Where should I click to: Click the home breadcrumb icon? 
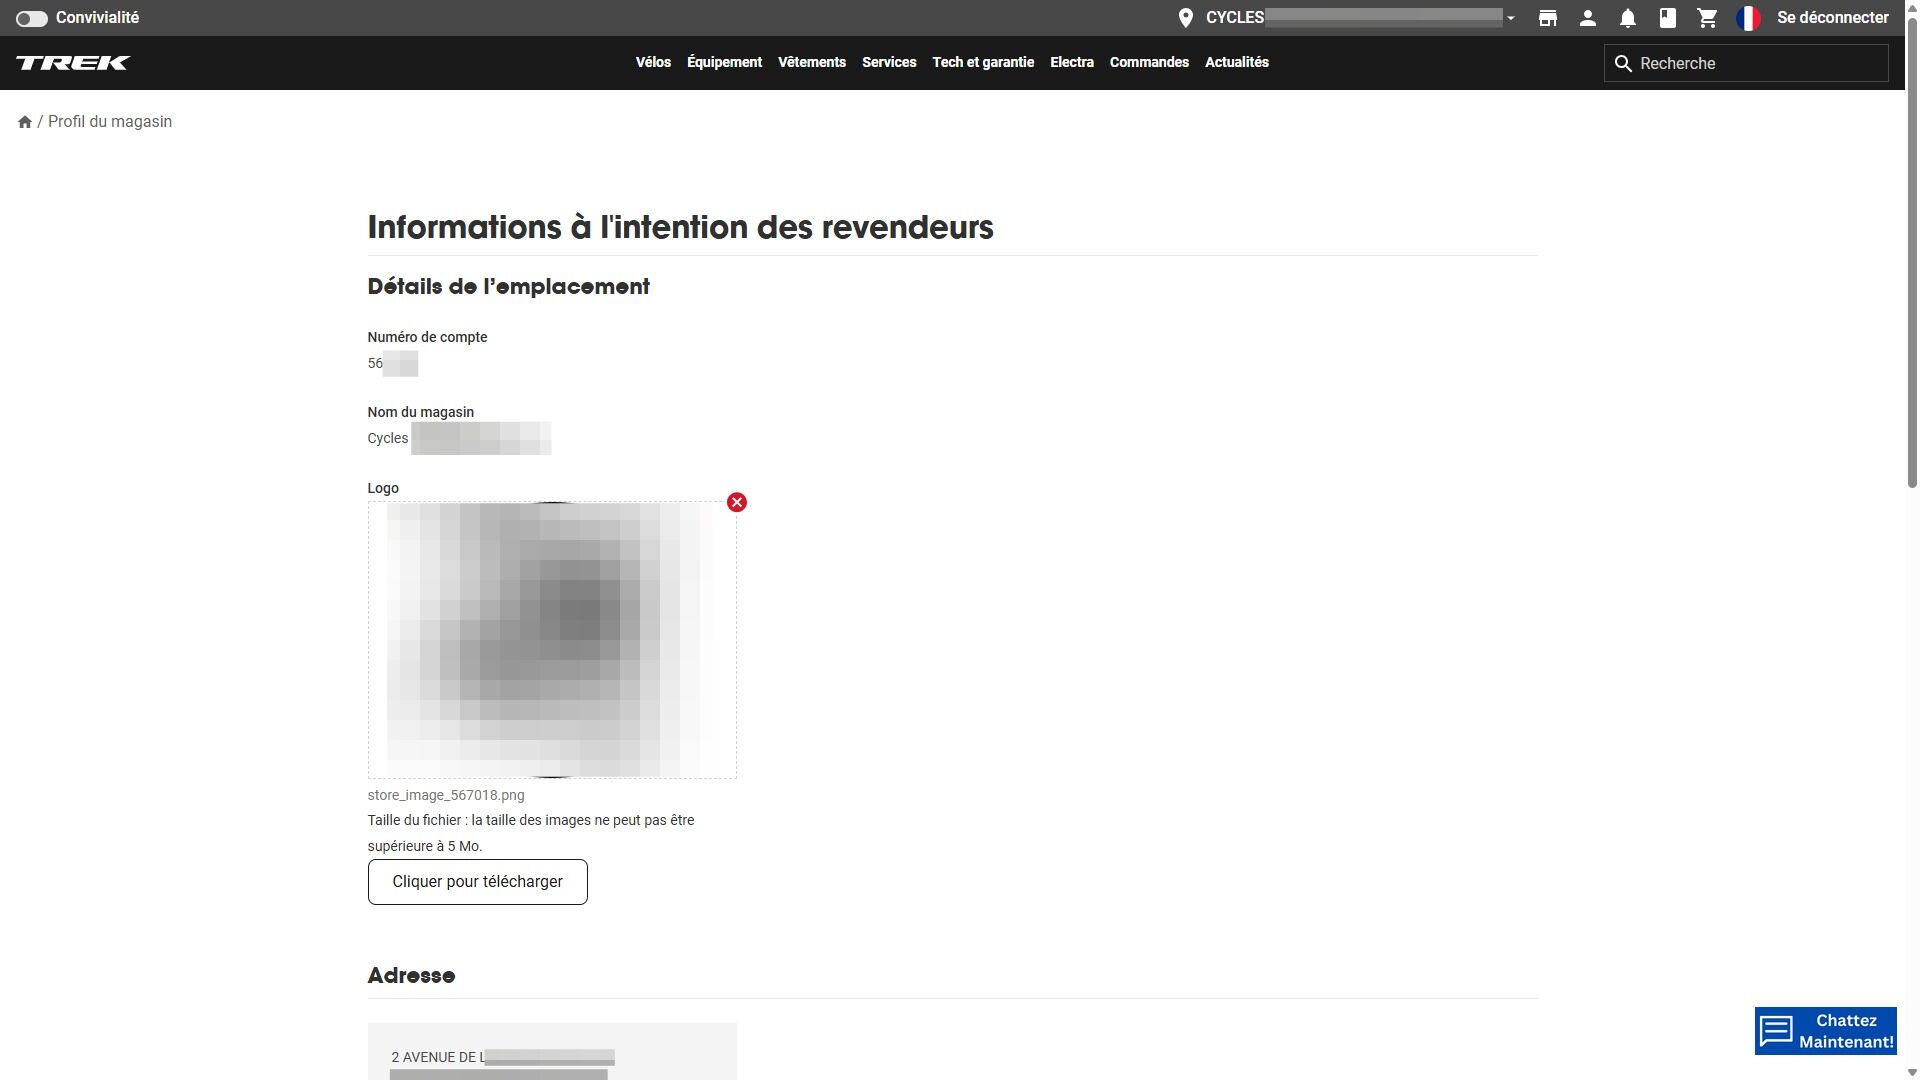25,122
